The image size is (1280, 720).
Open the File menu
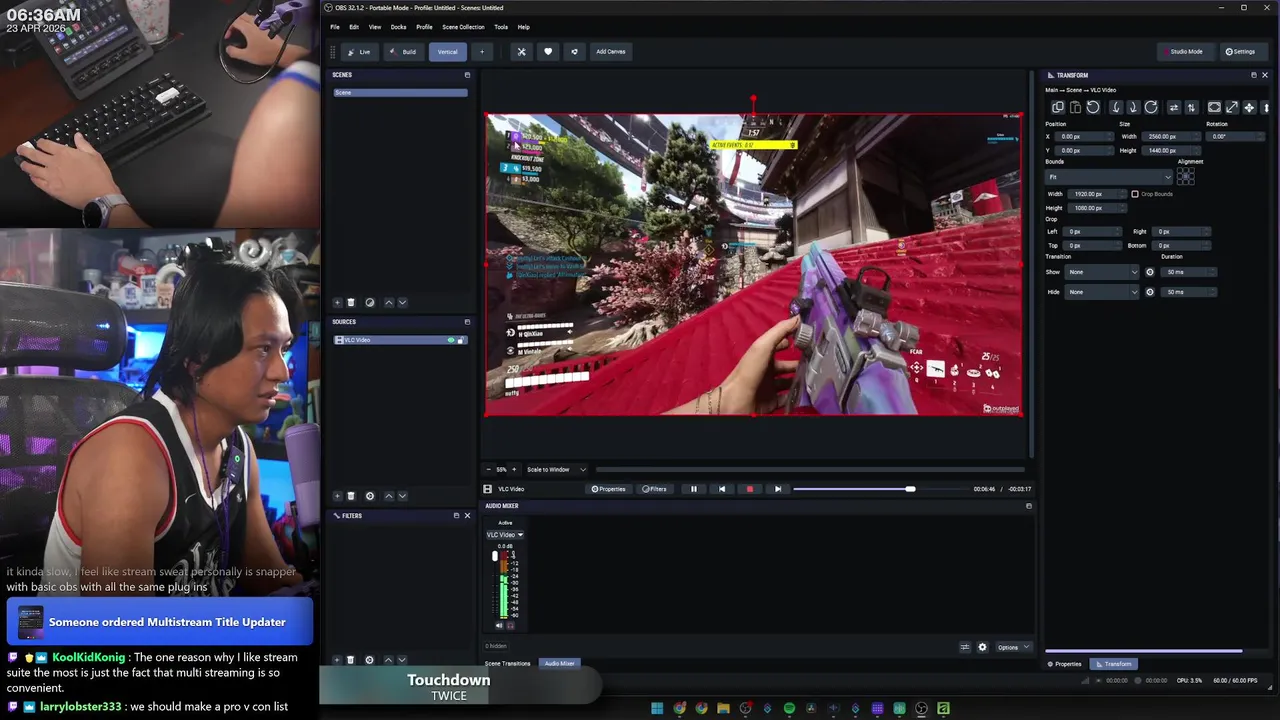pyautogui.click(x=335, y=27)
